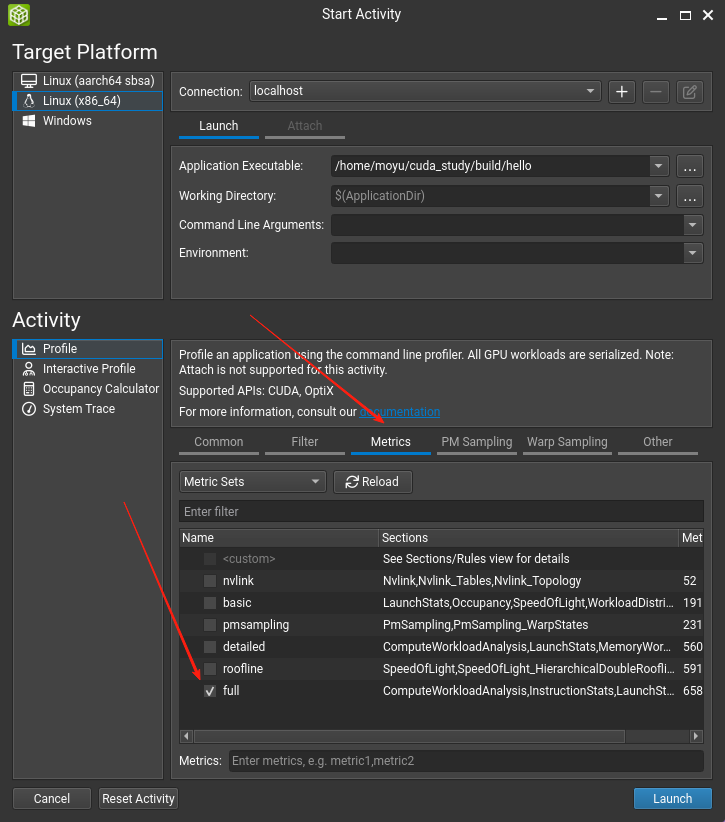Click the Enter filter text field
The width and height of the screenshot is (725, 822).
coord(440,512)
